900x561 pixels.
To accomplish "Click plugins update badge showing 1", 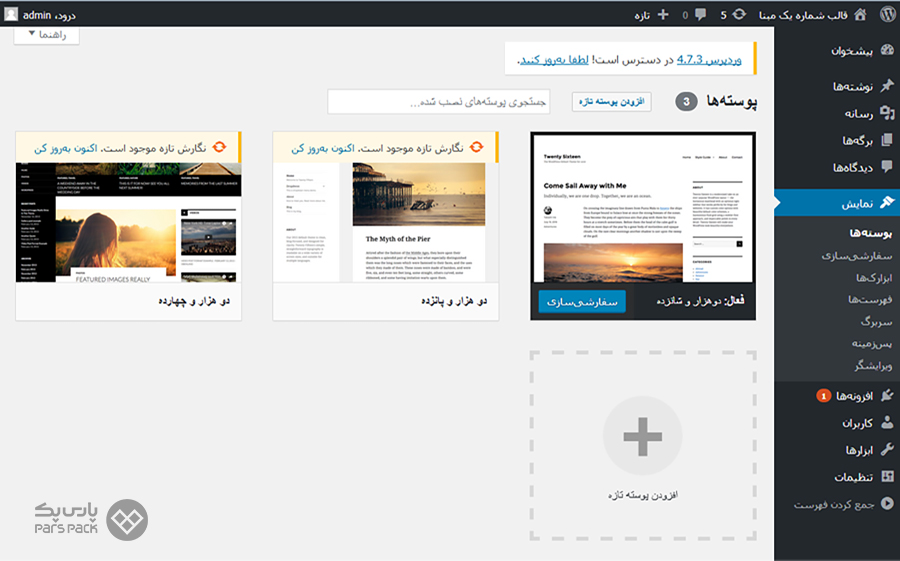I will [x=824, y=396].
